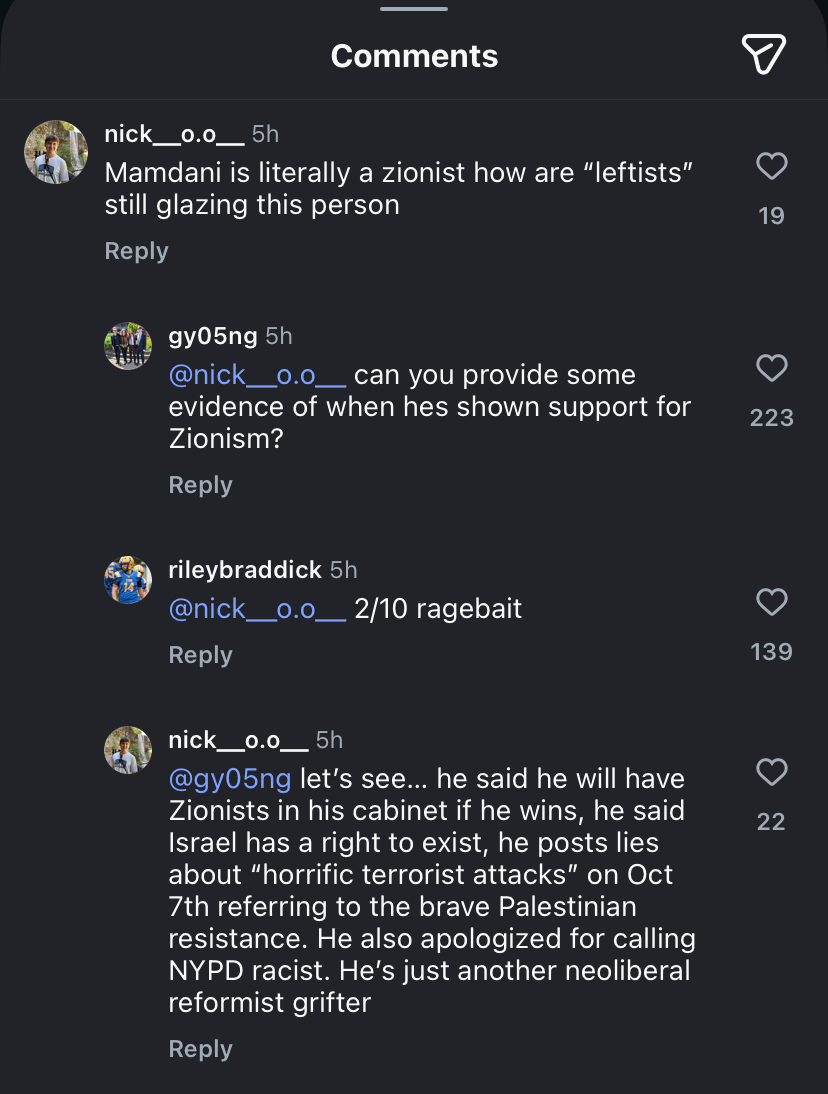Tap @nick__o.o__ mention in gy05ng's reply

pyautogui.click(x=257, y=375)
